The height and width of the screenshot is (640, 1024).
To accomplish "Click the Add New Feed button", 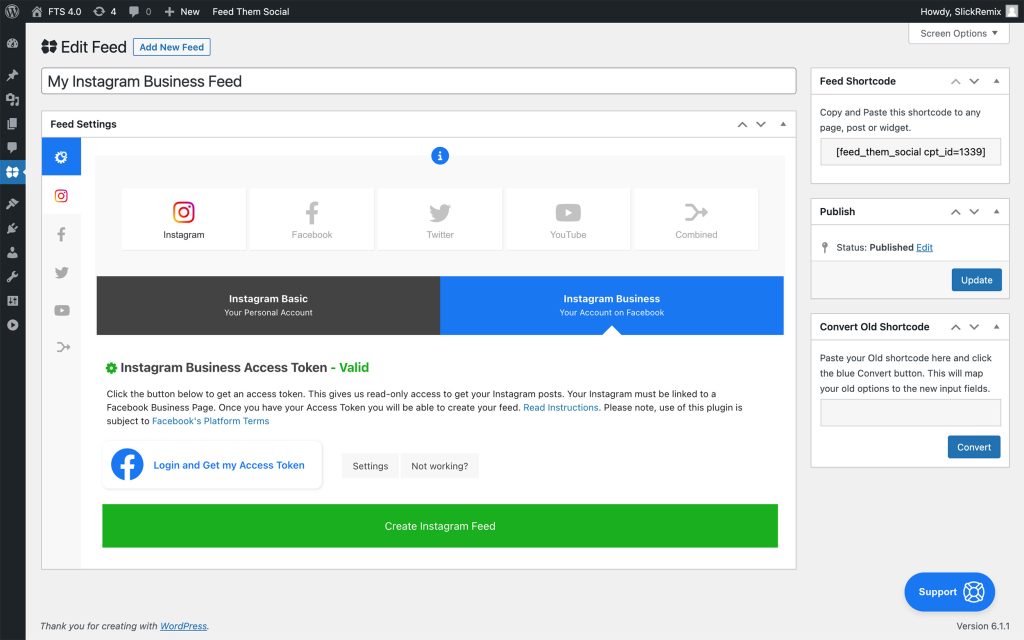I will click(x=172, y=47).
